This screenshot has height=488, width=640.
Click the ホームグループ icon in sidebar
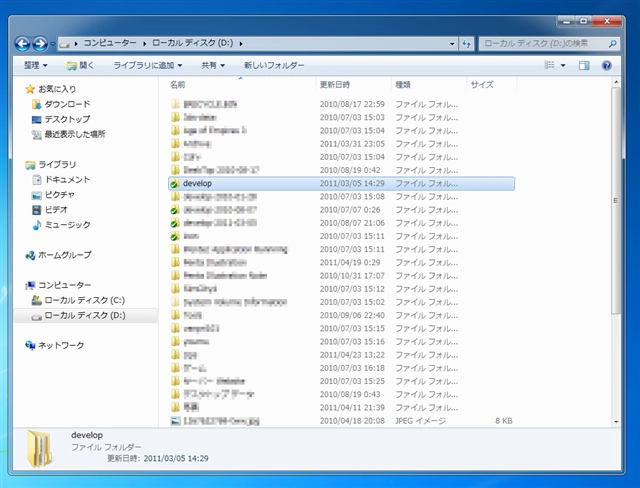pyautogui.click(x=30, y=255)
